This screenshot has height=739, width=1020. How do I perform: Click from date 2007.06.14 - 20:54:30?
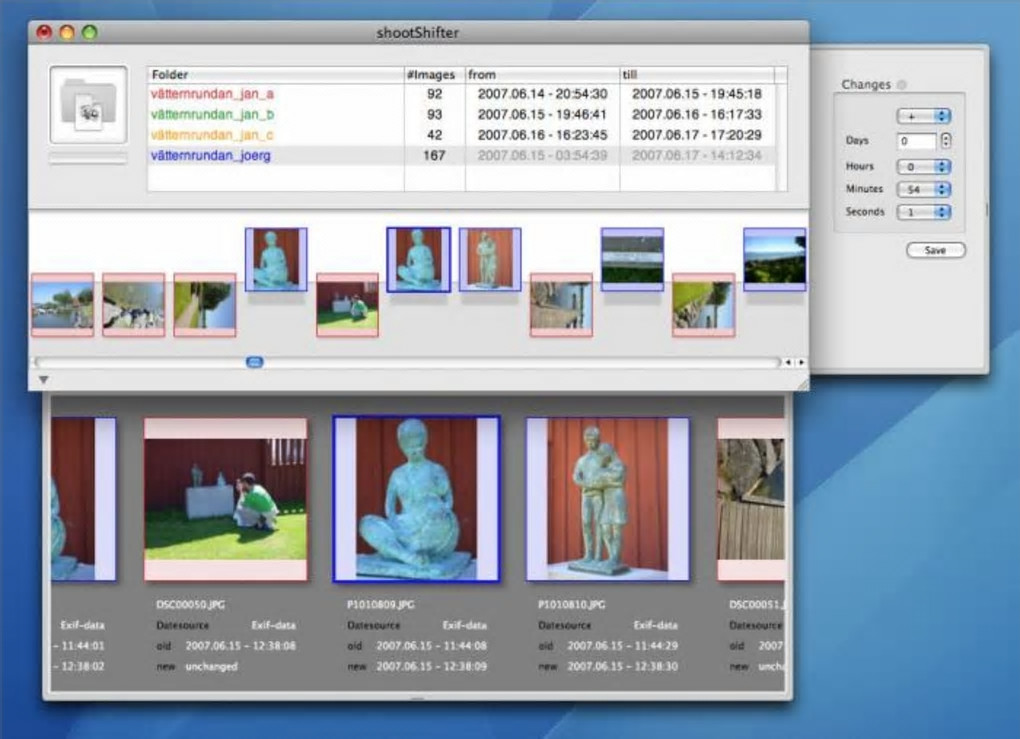pos(543,94)
